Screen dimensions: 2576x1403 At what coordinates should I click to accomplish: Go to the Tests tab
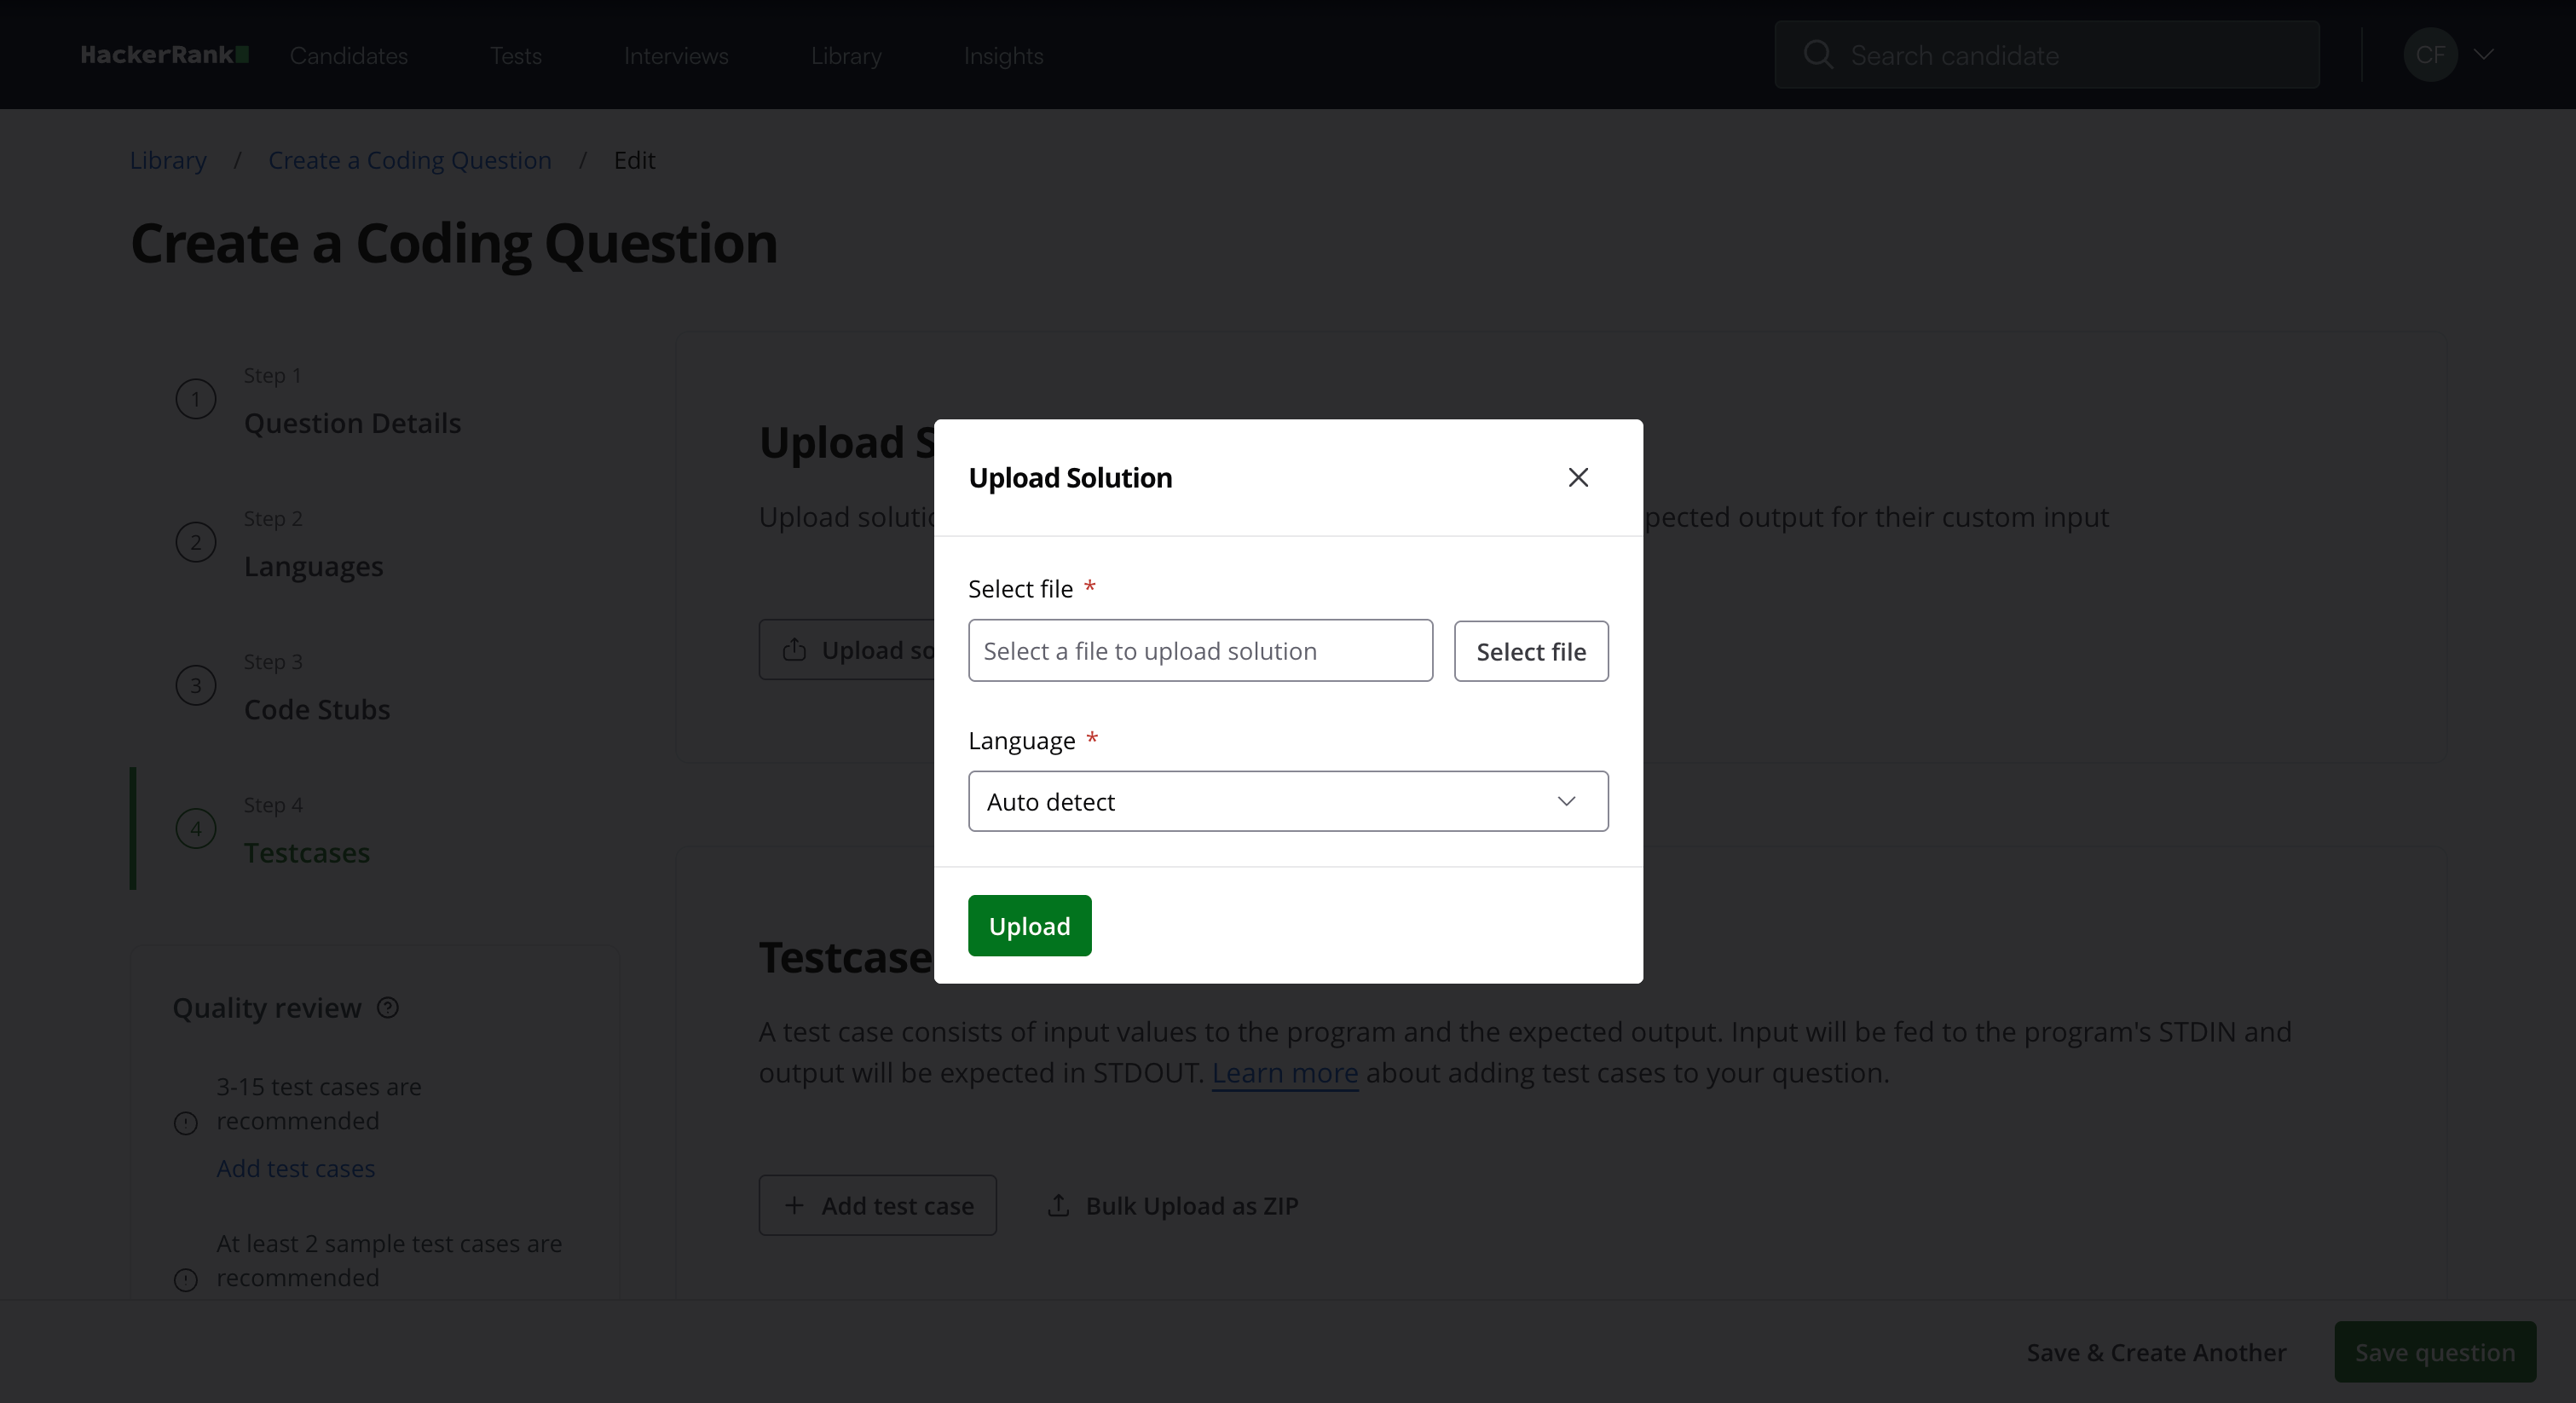pyautogui.click(x=516, y=56)
